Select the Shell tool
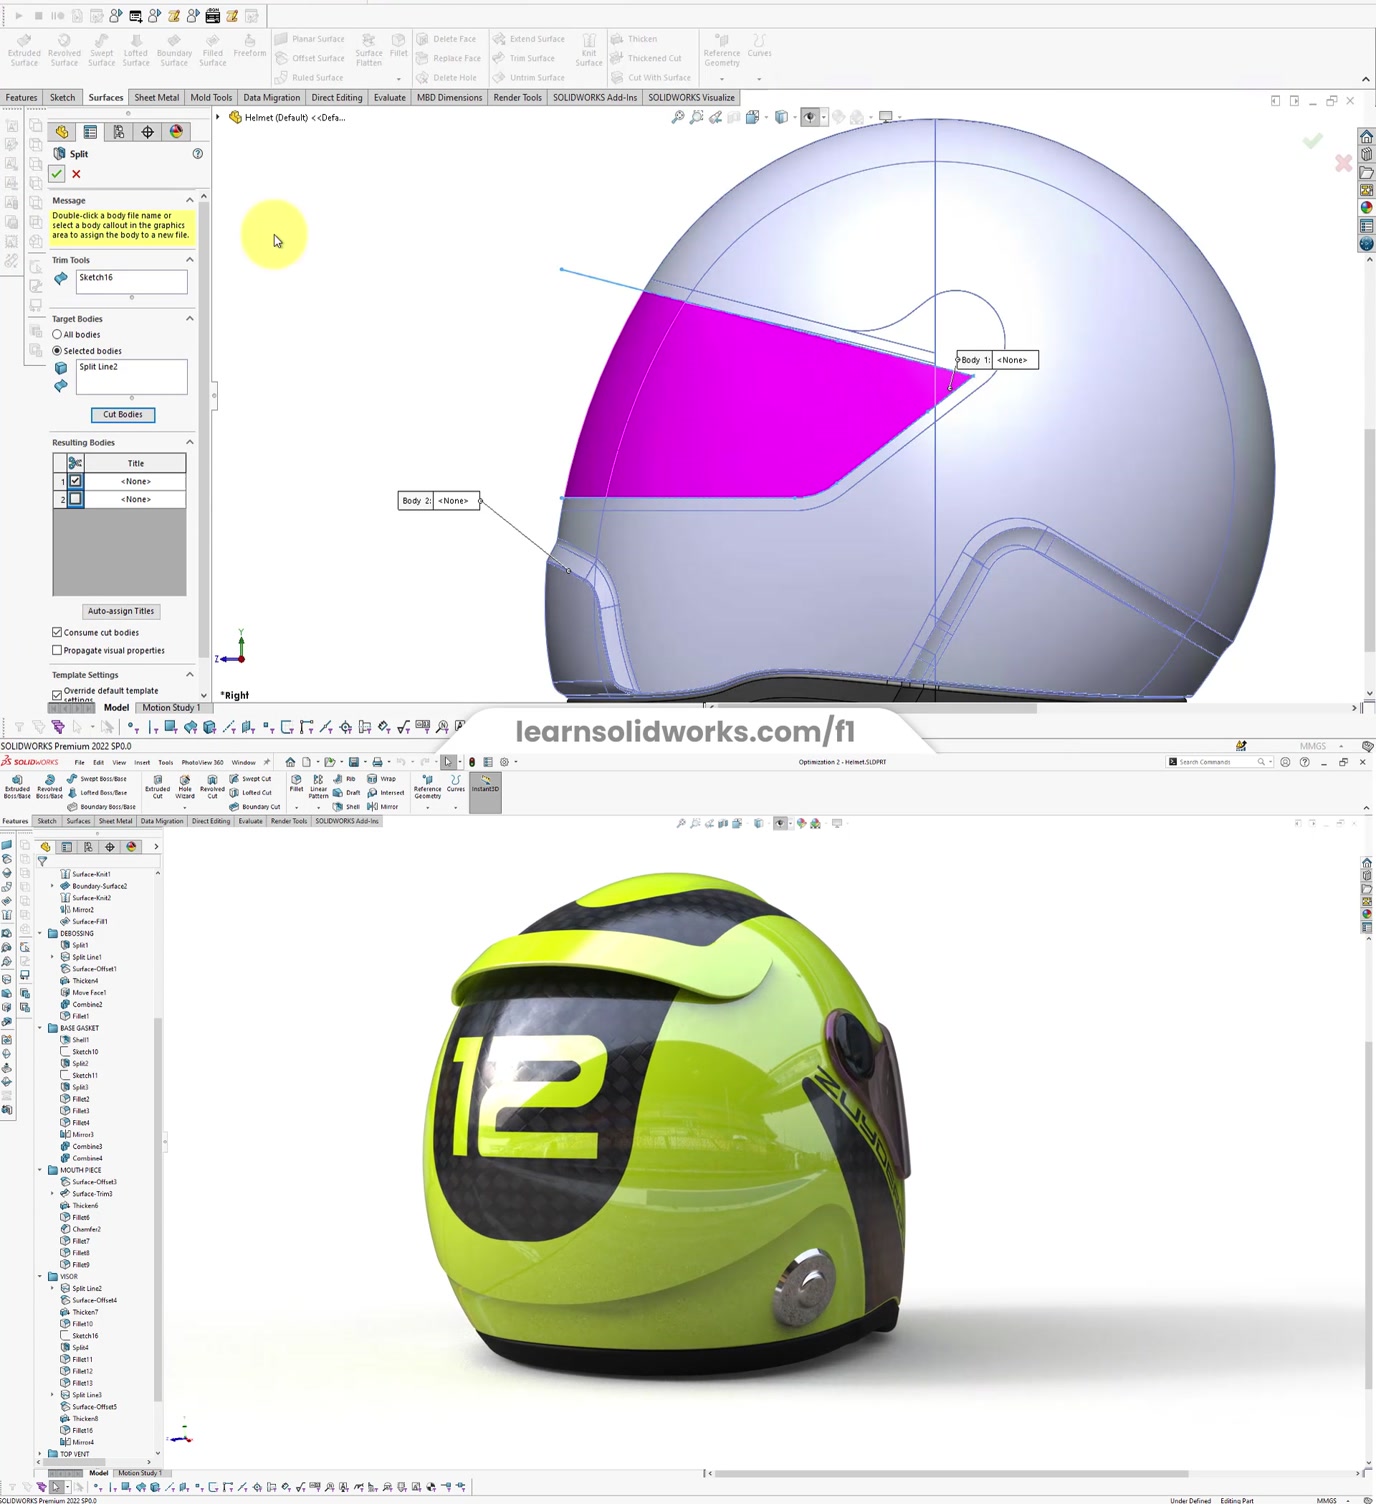This screenshot has height=1504, width=1376. point(346,806)
